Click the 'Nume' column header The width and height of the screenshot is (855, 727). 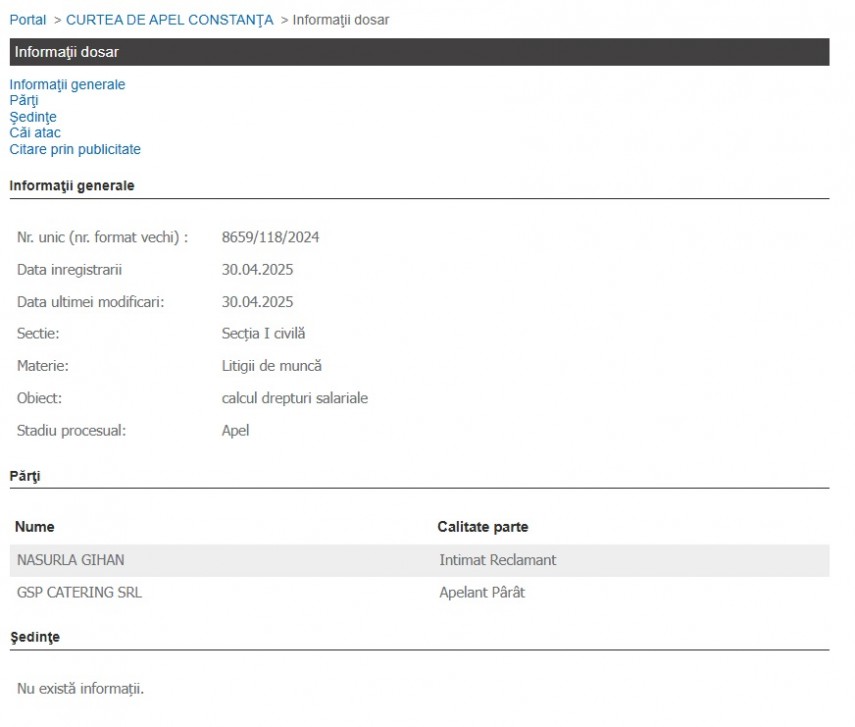(34, 527)
